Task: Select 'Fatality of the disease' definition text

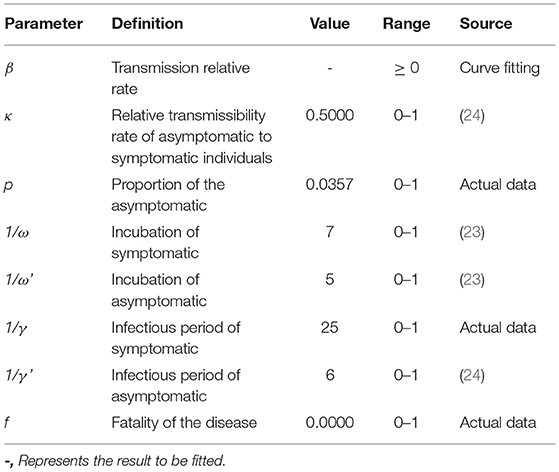Action: pos(184,423)
